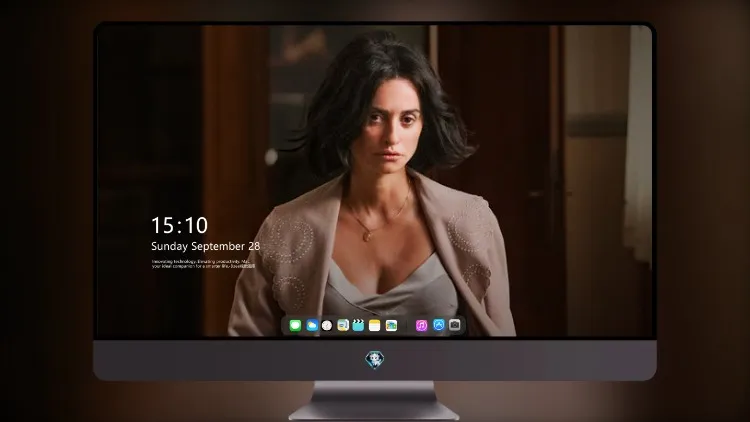Open the Clock app in dock
The image size is (750, 422).
click(x=327, y=325)
